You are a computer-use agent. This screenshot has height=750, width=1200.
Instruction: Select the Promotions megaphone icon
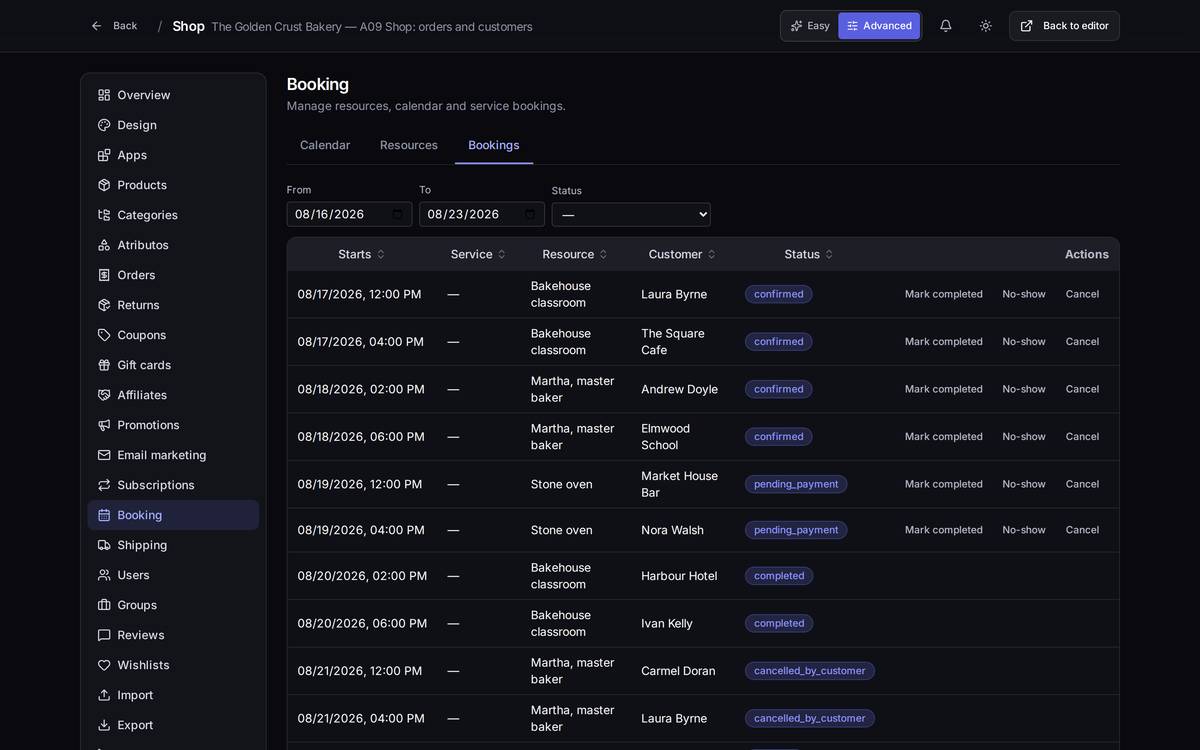pyautogui.click(x=104, y=425)
